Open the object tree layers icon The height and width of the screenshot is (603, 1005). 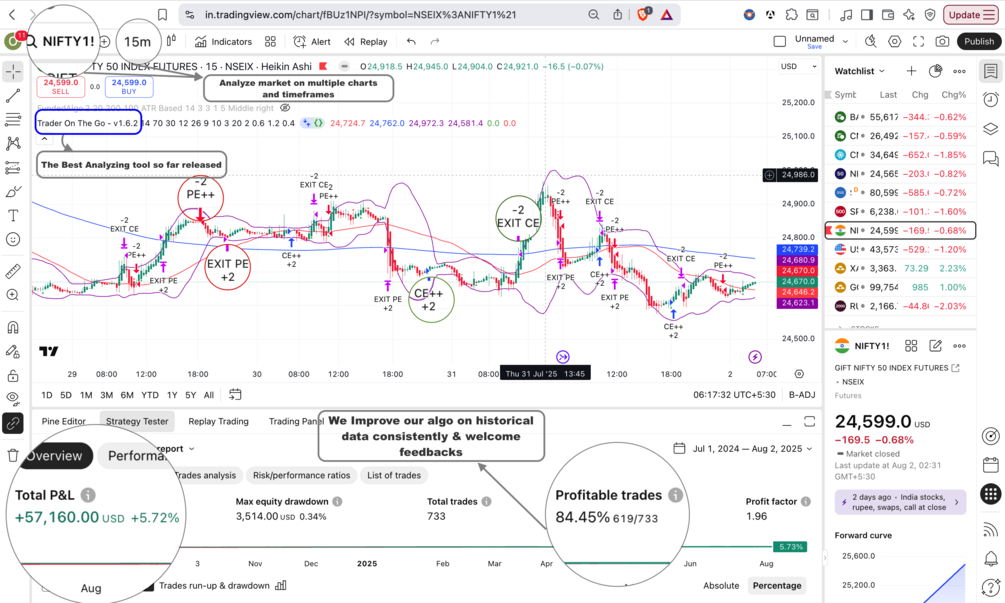[x=991, y=129]
